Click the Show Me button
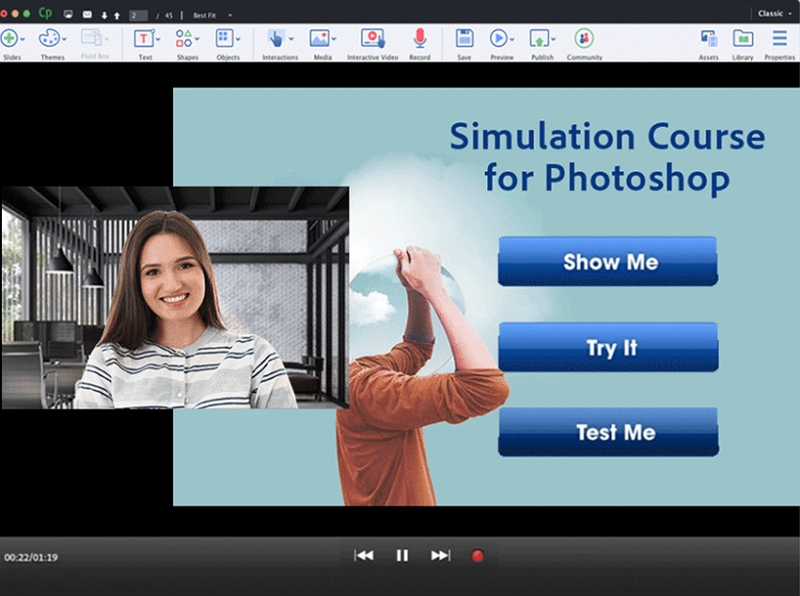800x596 pixels. 608,261
